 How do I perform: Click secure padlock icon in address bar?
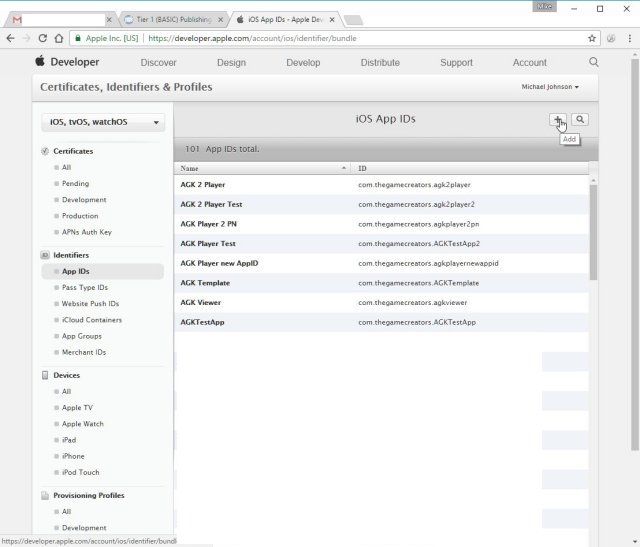[x=78, y=38]
